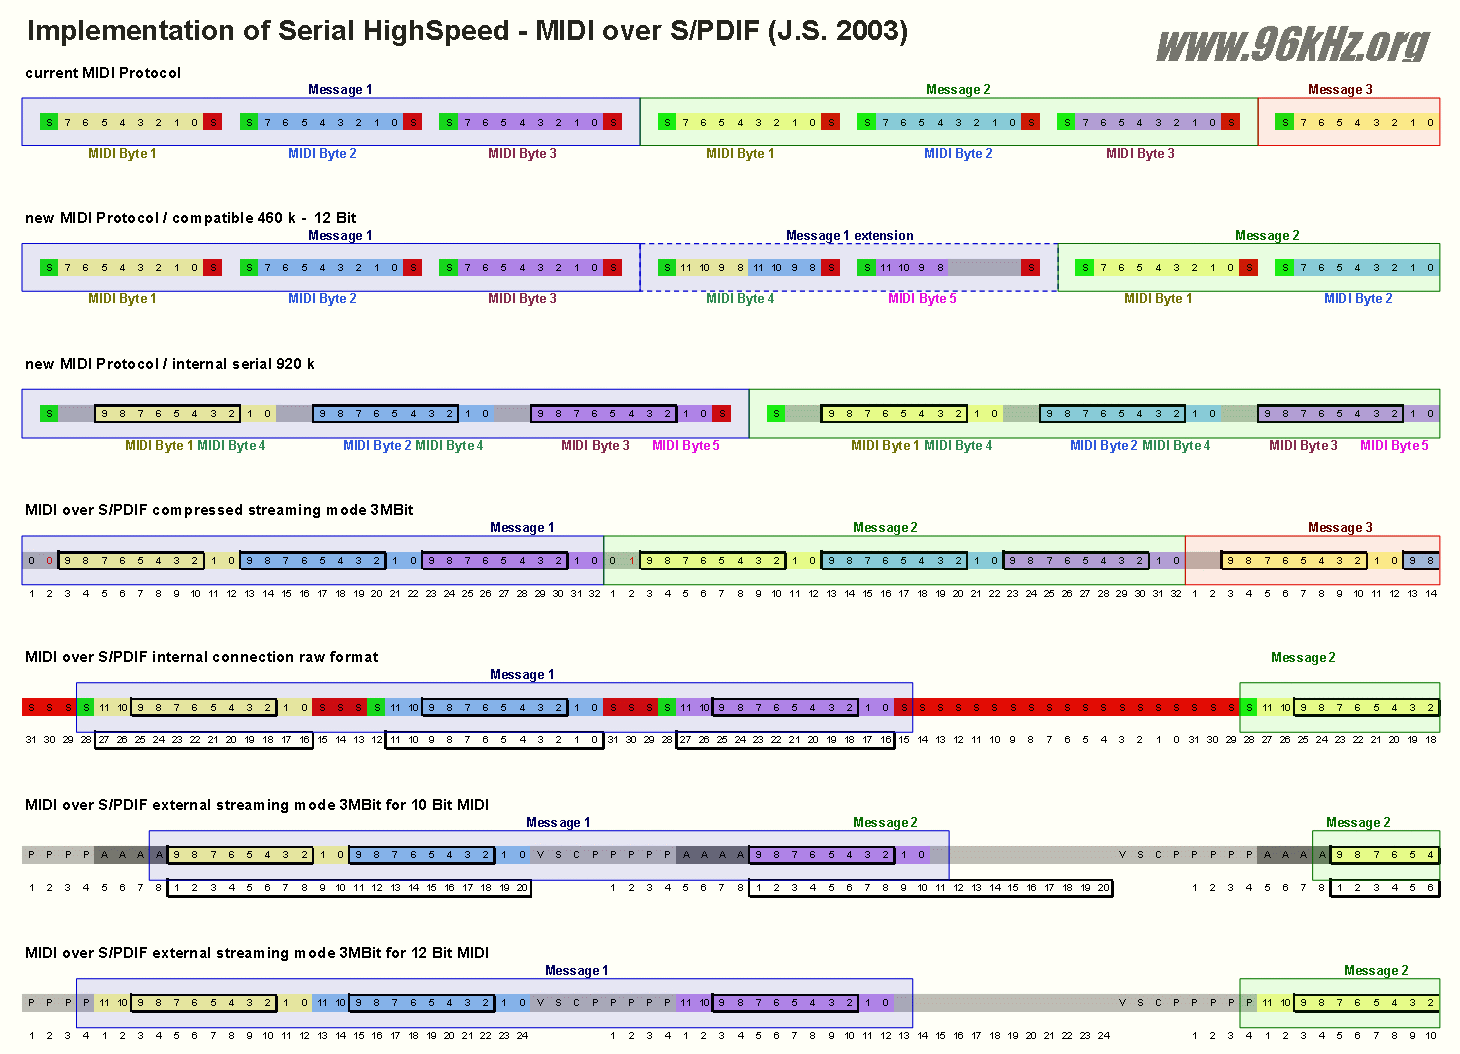The image size is (1460, 1054).
Task: Select 'Message 2' label in compatible 460 k section
Action: coord(1267,236)
